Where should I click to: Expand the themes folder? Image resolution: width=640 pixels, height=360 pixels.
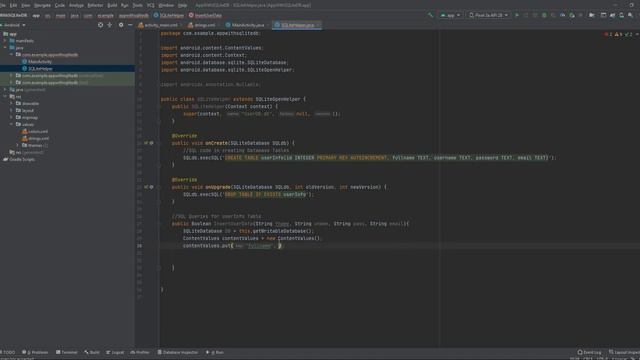(x=18, y=145)
